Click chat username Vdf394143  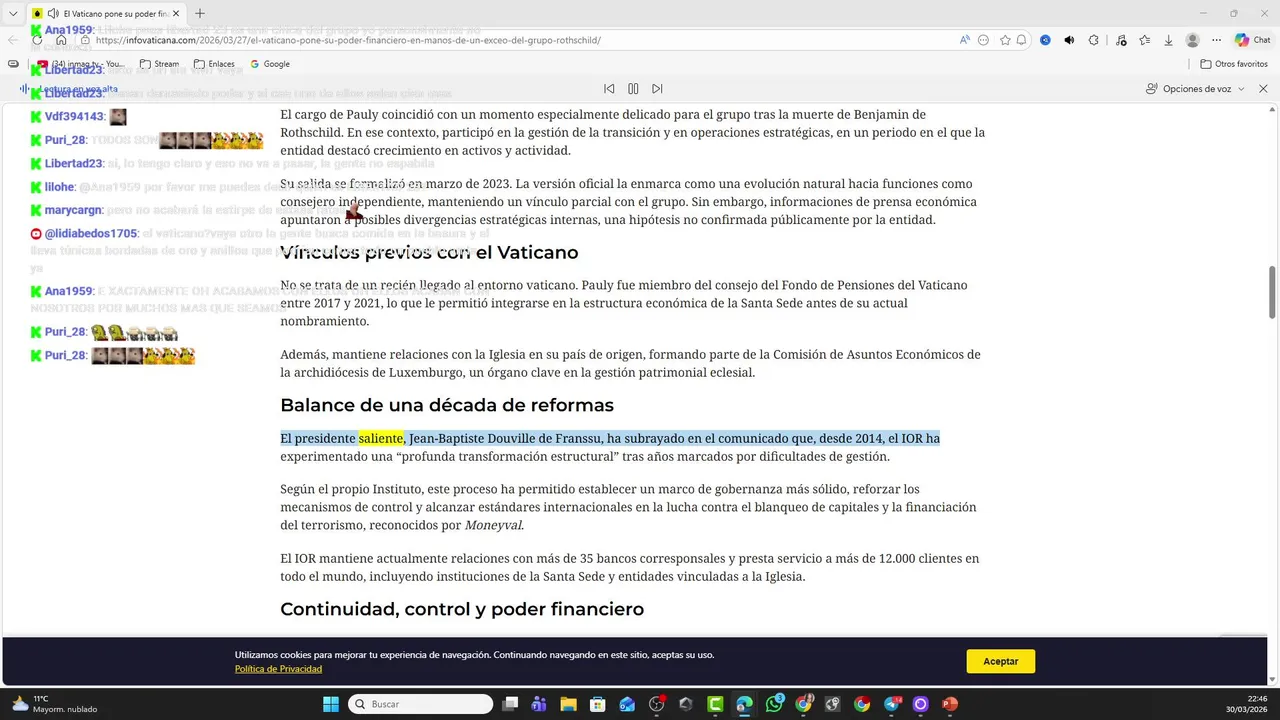(74, 117)
